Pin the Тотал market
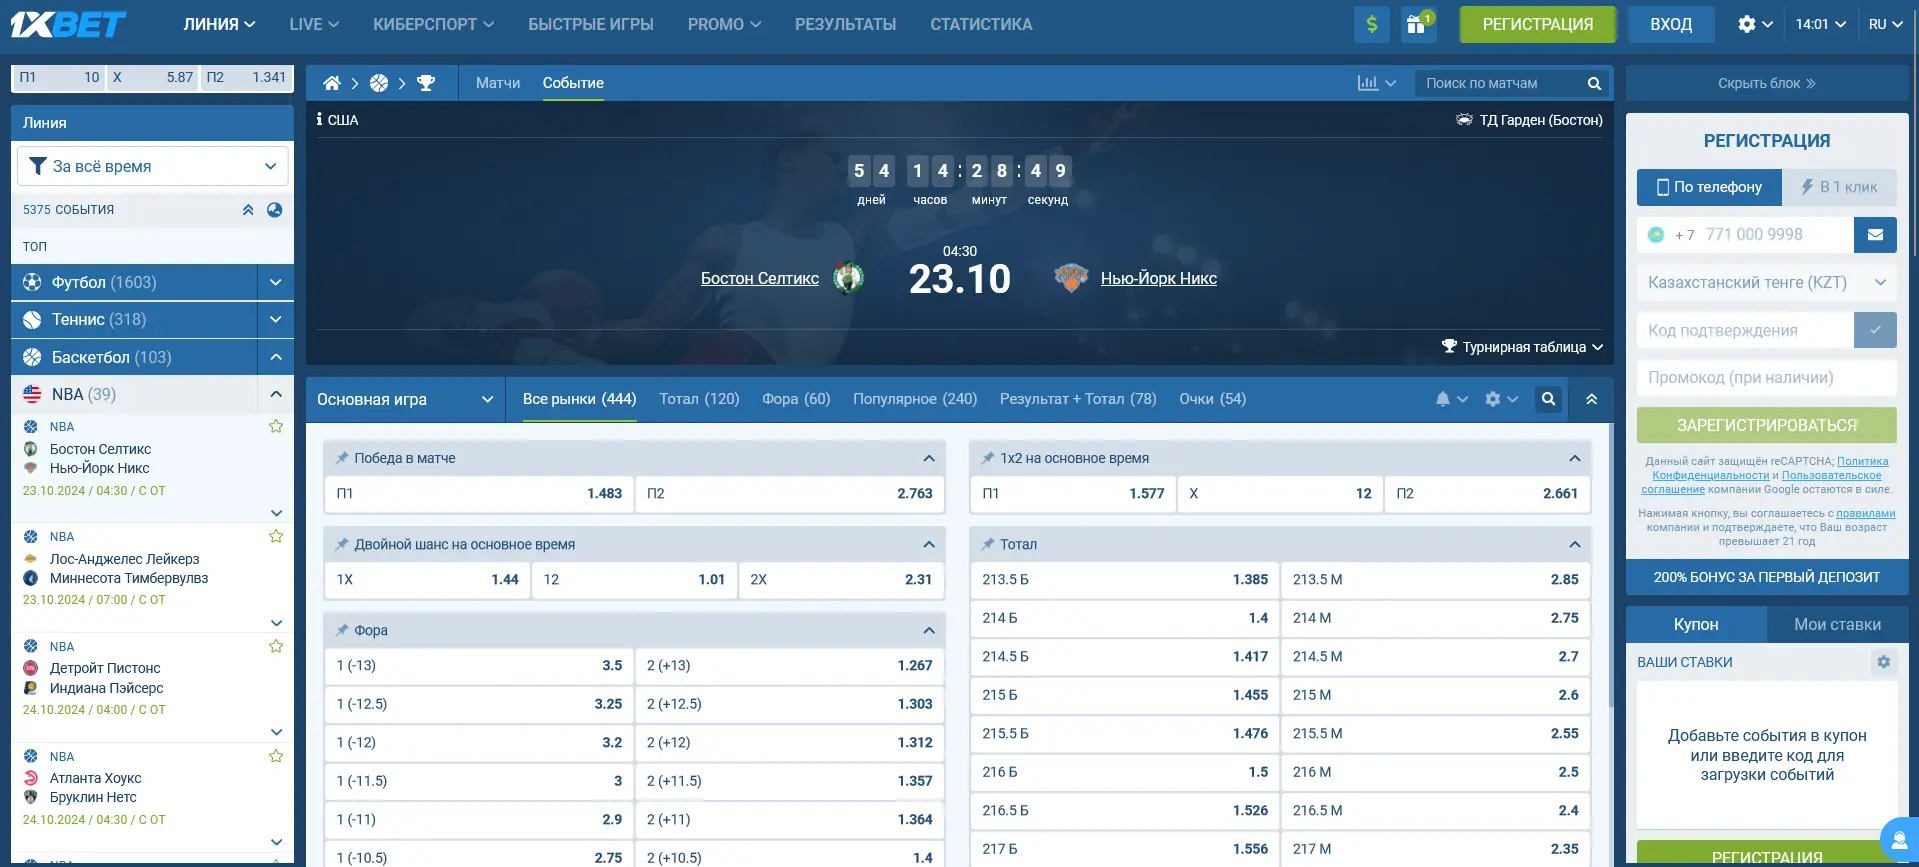The width and height of the screenshot is (1919, 867). 988,544
